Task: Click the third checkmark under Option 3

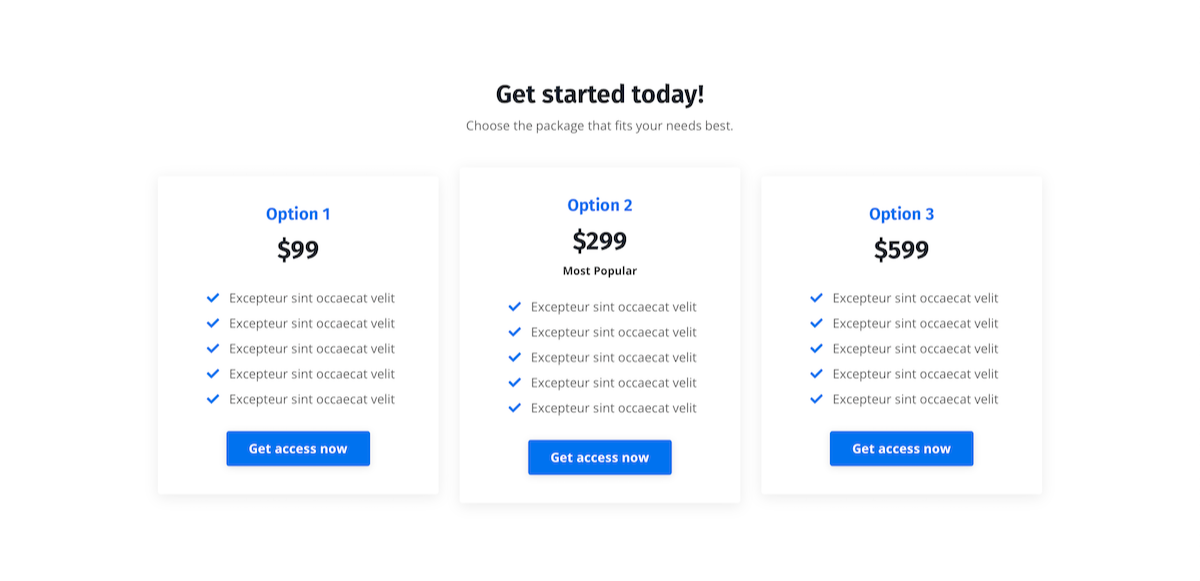Action: 817,348
